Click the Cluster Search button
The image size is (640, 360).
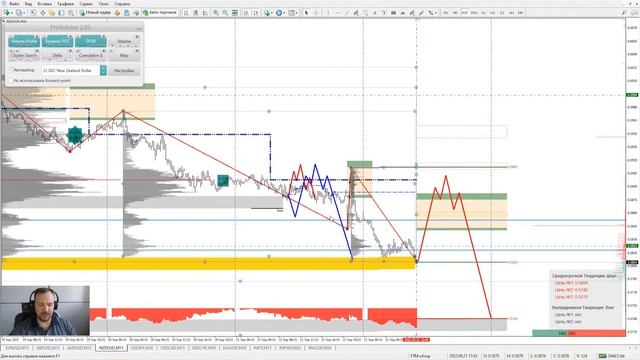pos(24,55)
